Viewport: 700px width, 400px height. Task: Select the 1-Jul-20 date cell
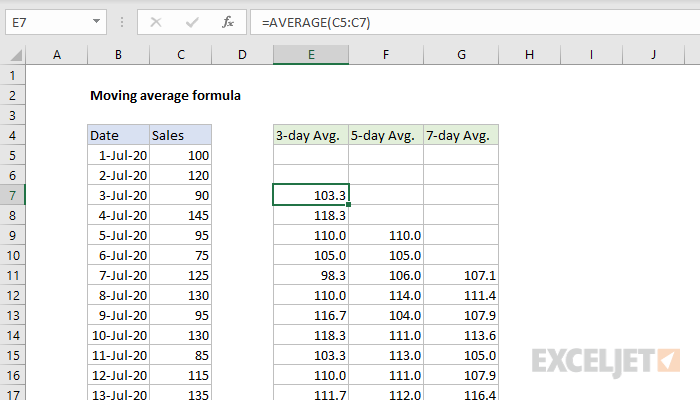click(x=118, y=155)
